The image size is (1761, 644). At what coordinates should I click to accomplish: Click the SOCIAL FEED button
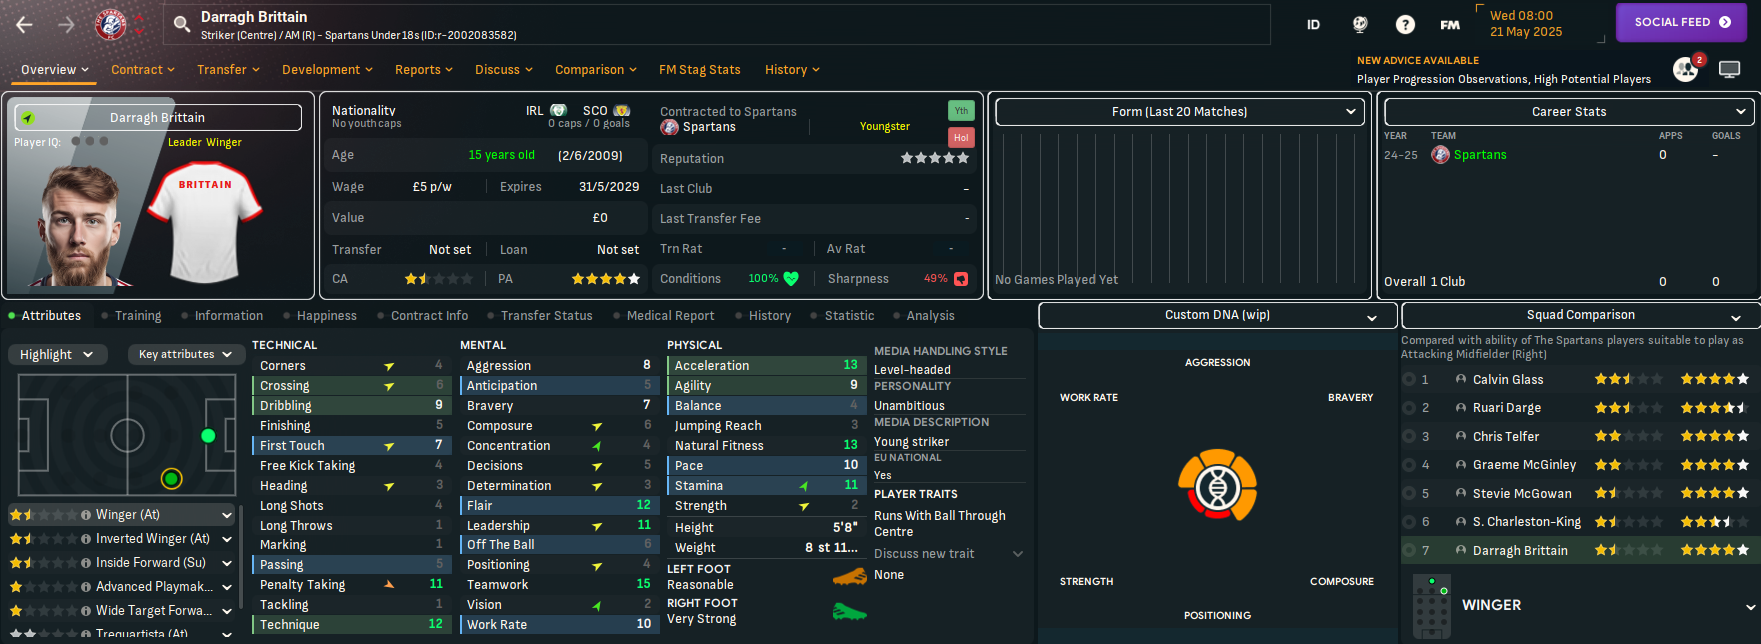pyautogui.click(x=1681, y=22)
